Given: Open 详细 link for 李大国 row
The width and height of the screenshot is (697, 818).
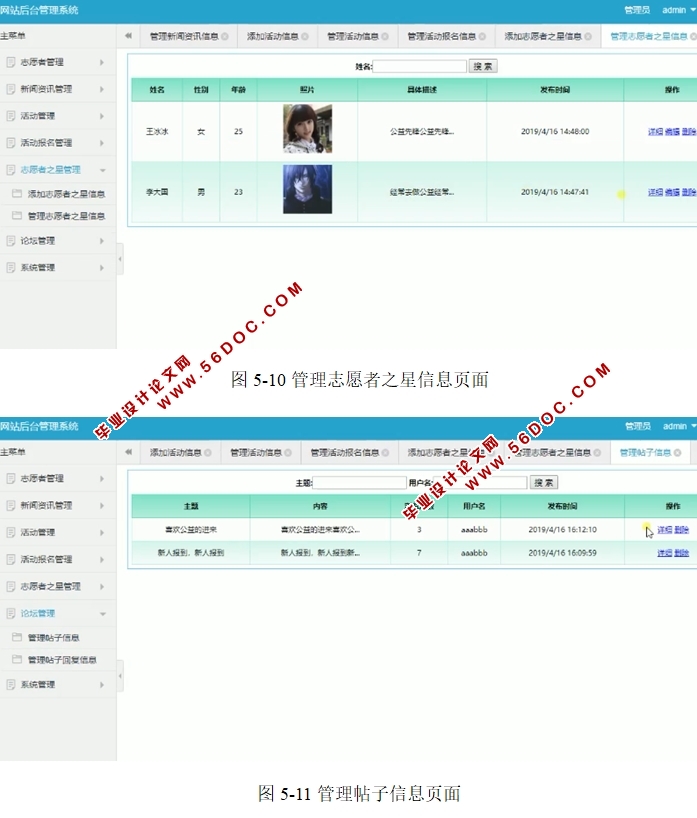Looking at the screenshot, I should point(655,192).
